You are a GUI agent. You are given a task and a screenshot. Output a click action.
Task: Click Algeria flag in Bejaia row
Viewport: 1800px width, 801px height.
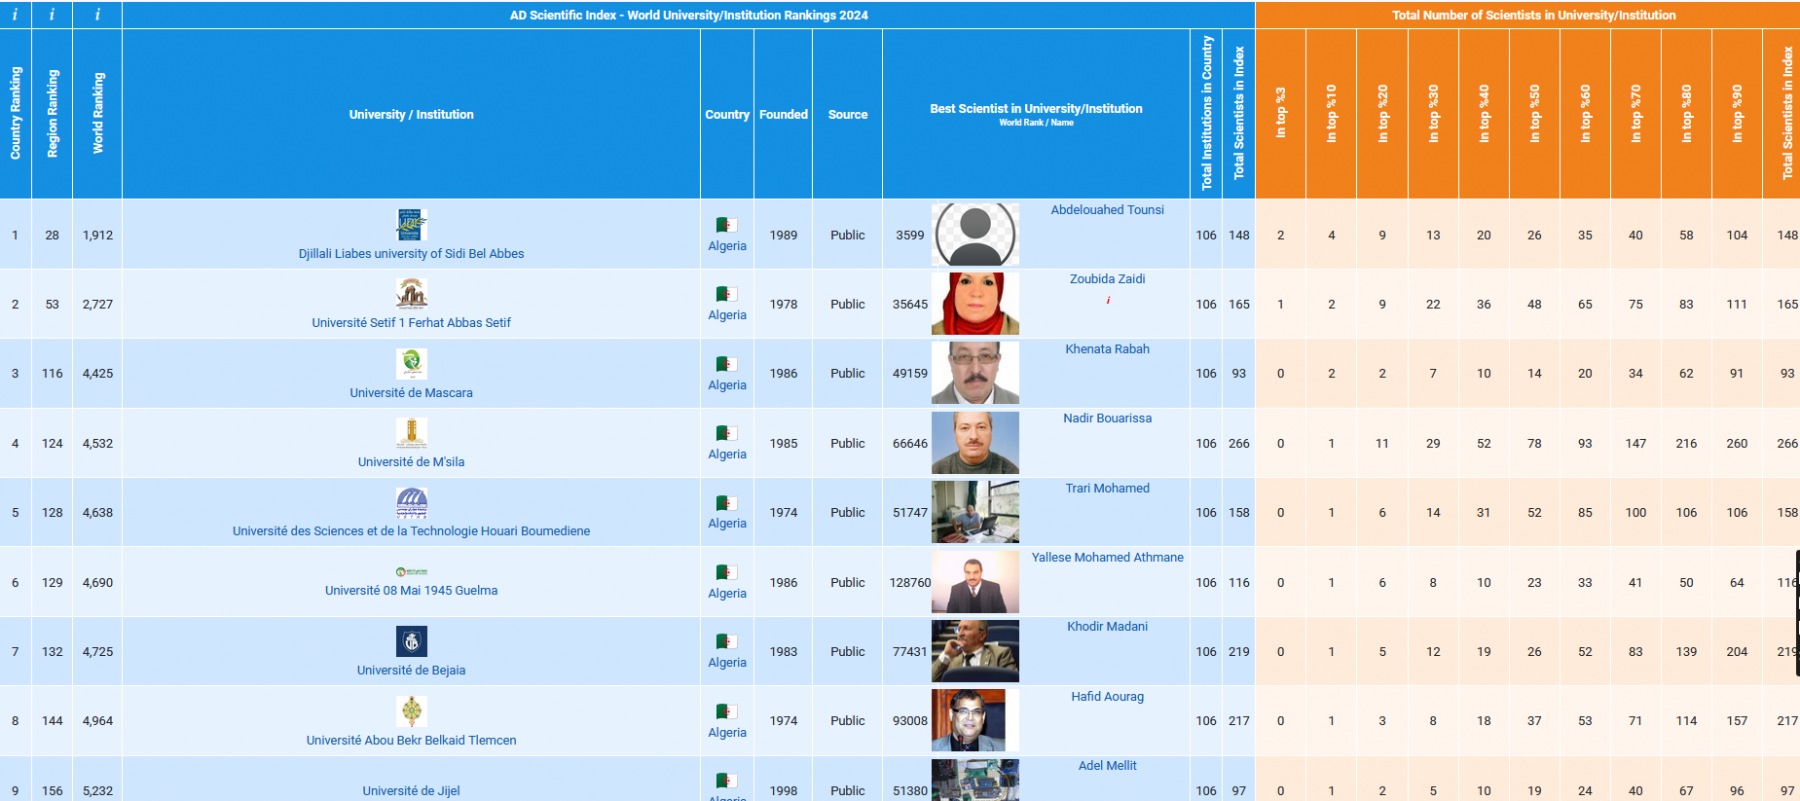click(x=726, y=641)
